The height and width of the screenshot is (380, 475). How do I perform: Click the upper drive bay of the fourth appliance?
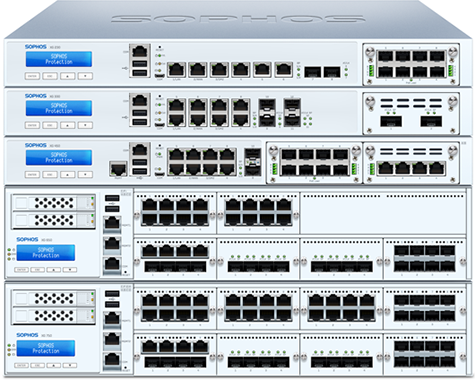[x=54, y=202]
